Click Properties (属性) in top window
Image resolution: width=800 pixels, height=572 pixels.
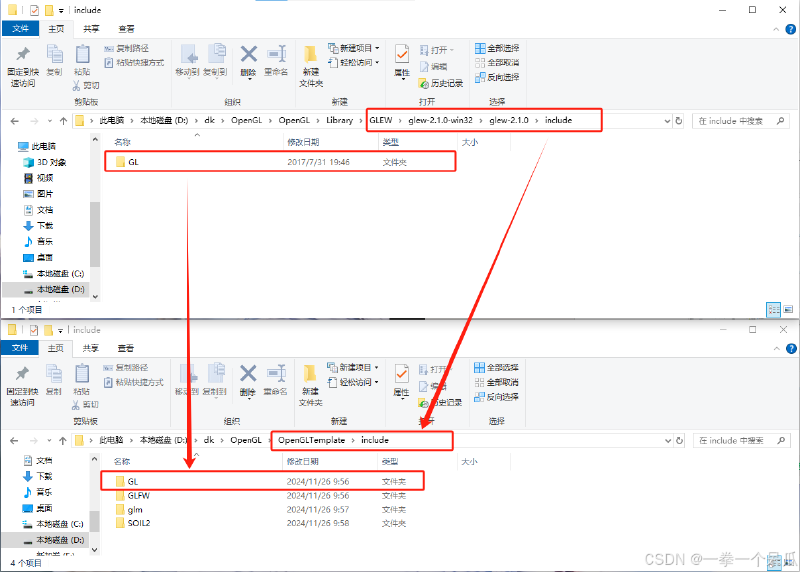click(x=402, y=61)
